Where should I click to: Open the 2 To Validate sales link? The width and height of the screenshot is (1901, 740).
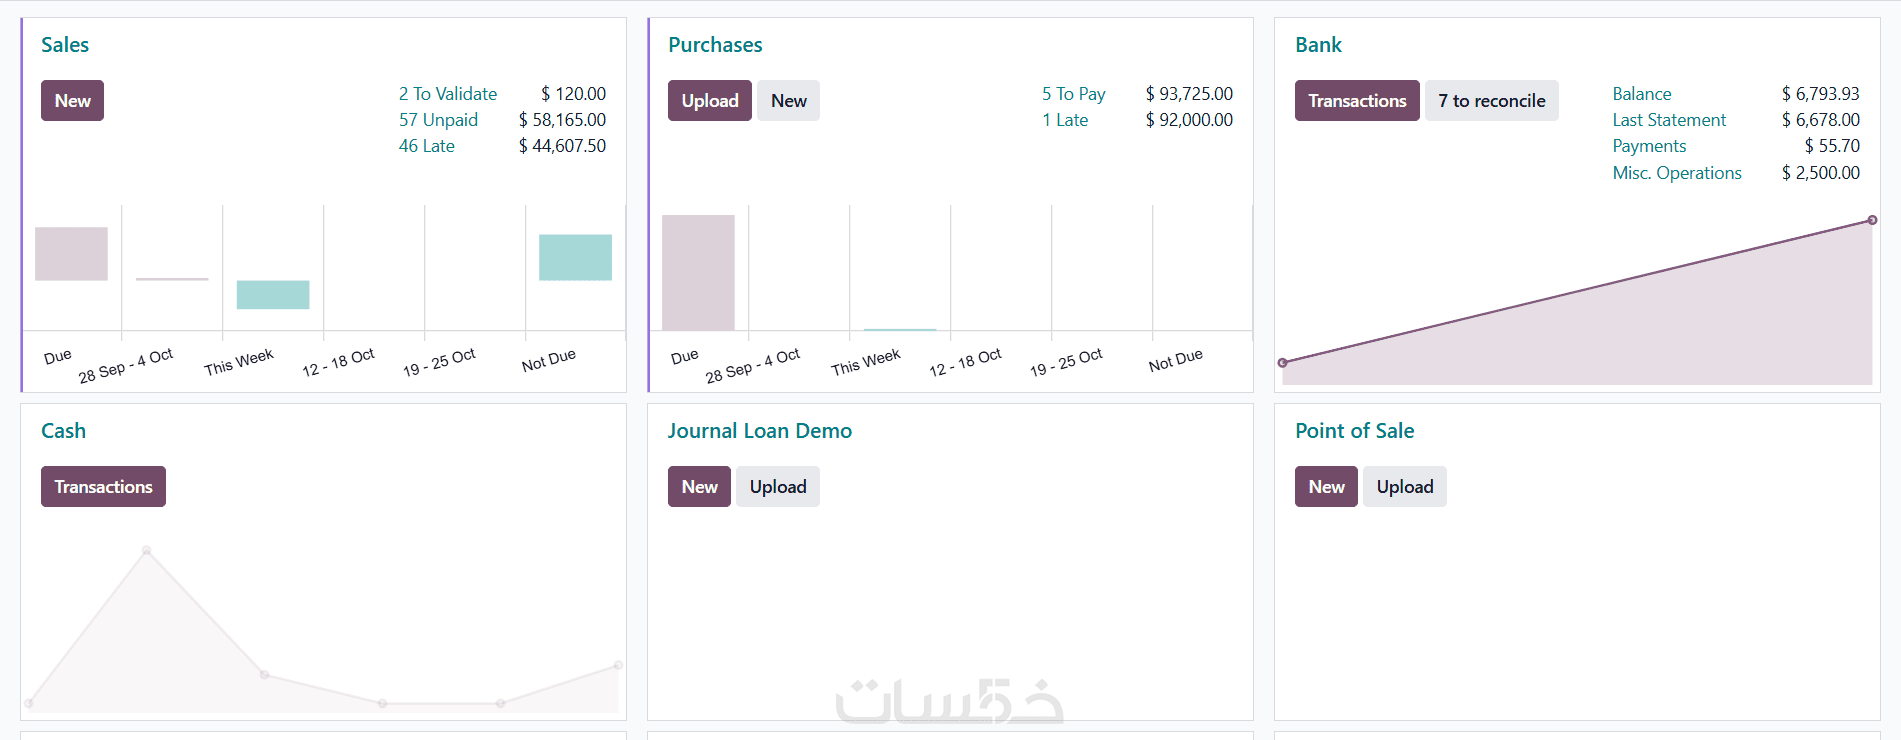point(447,94)
